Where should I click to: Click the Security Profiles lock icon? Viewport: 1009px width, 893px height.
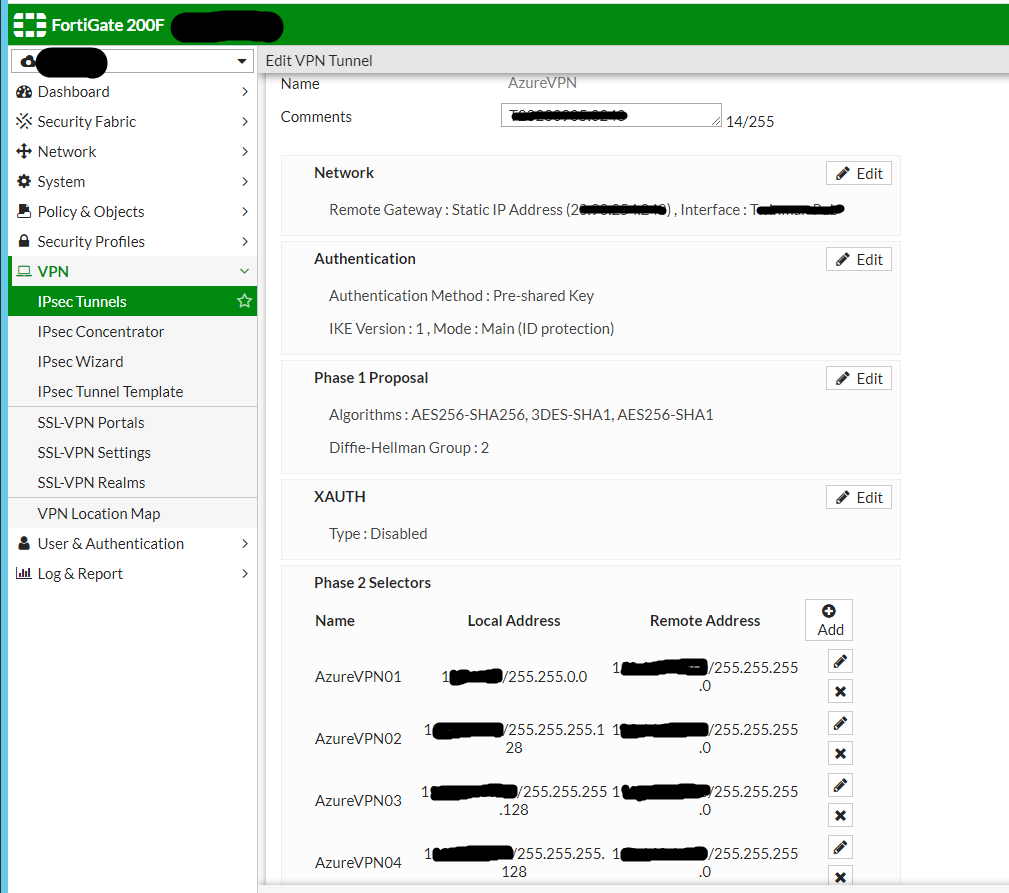coord(24,241)
